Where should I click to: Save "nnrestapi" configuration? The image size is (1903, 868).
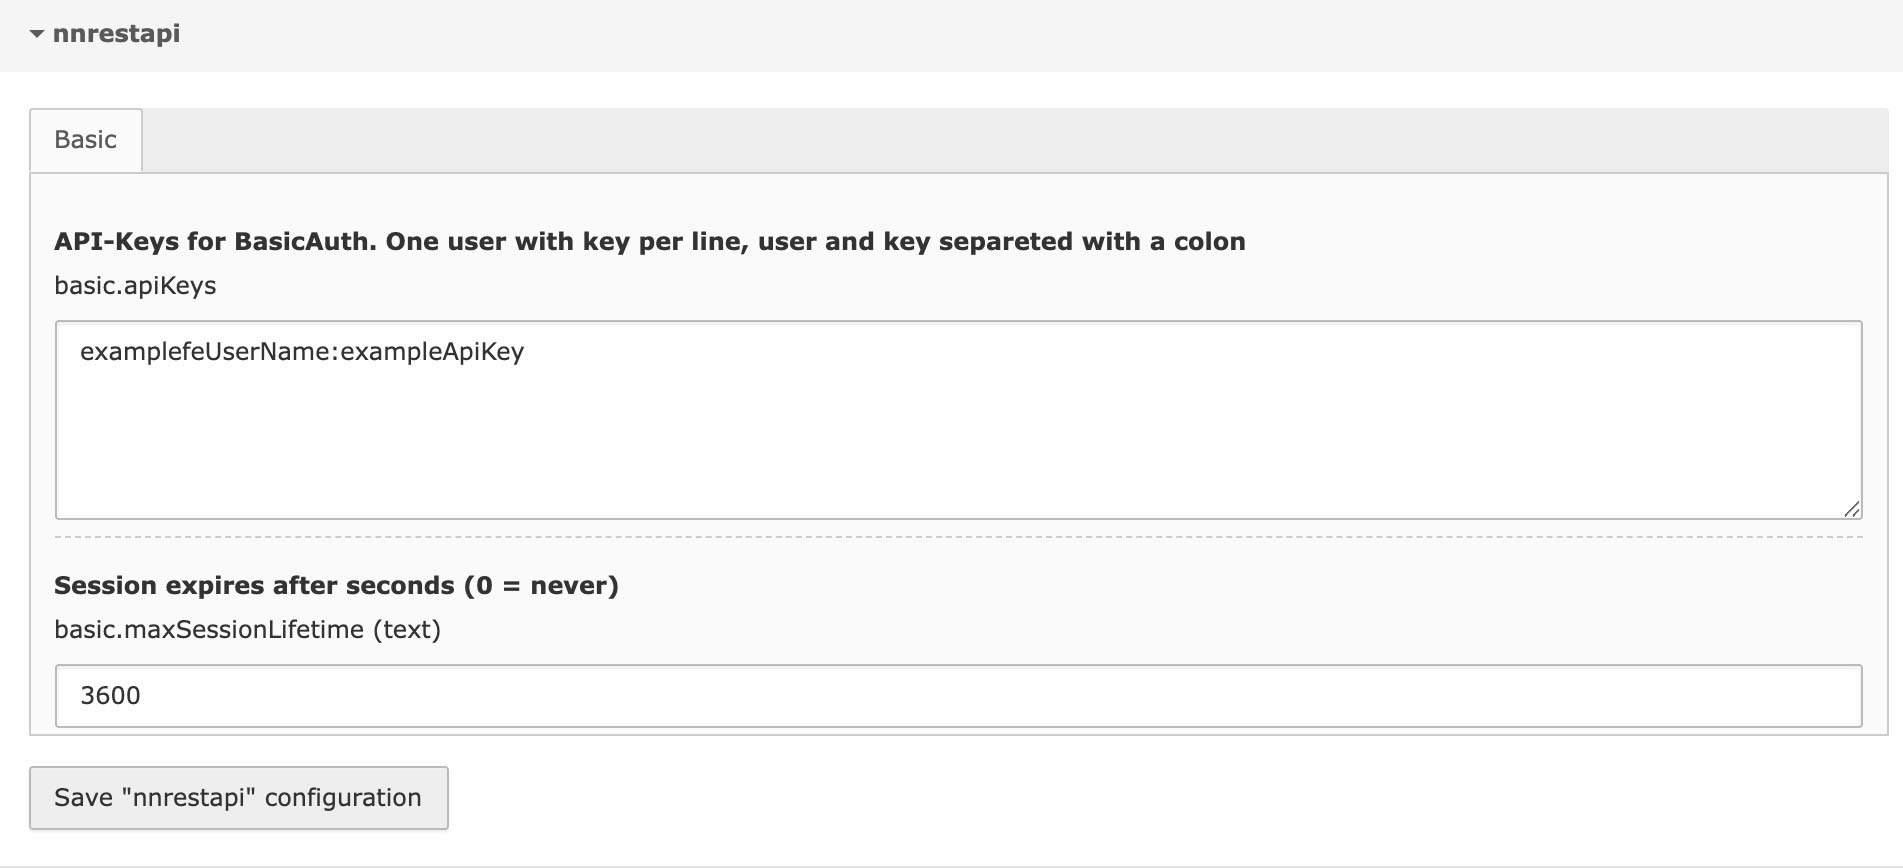[239, 798]
